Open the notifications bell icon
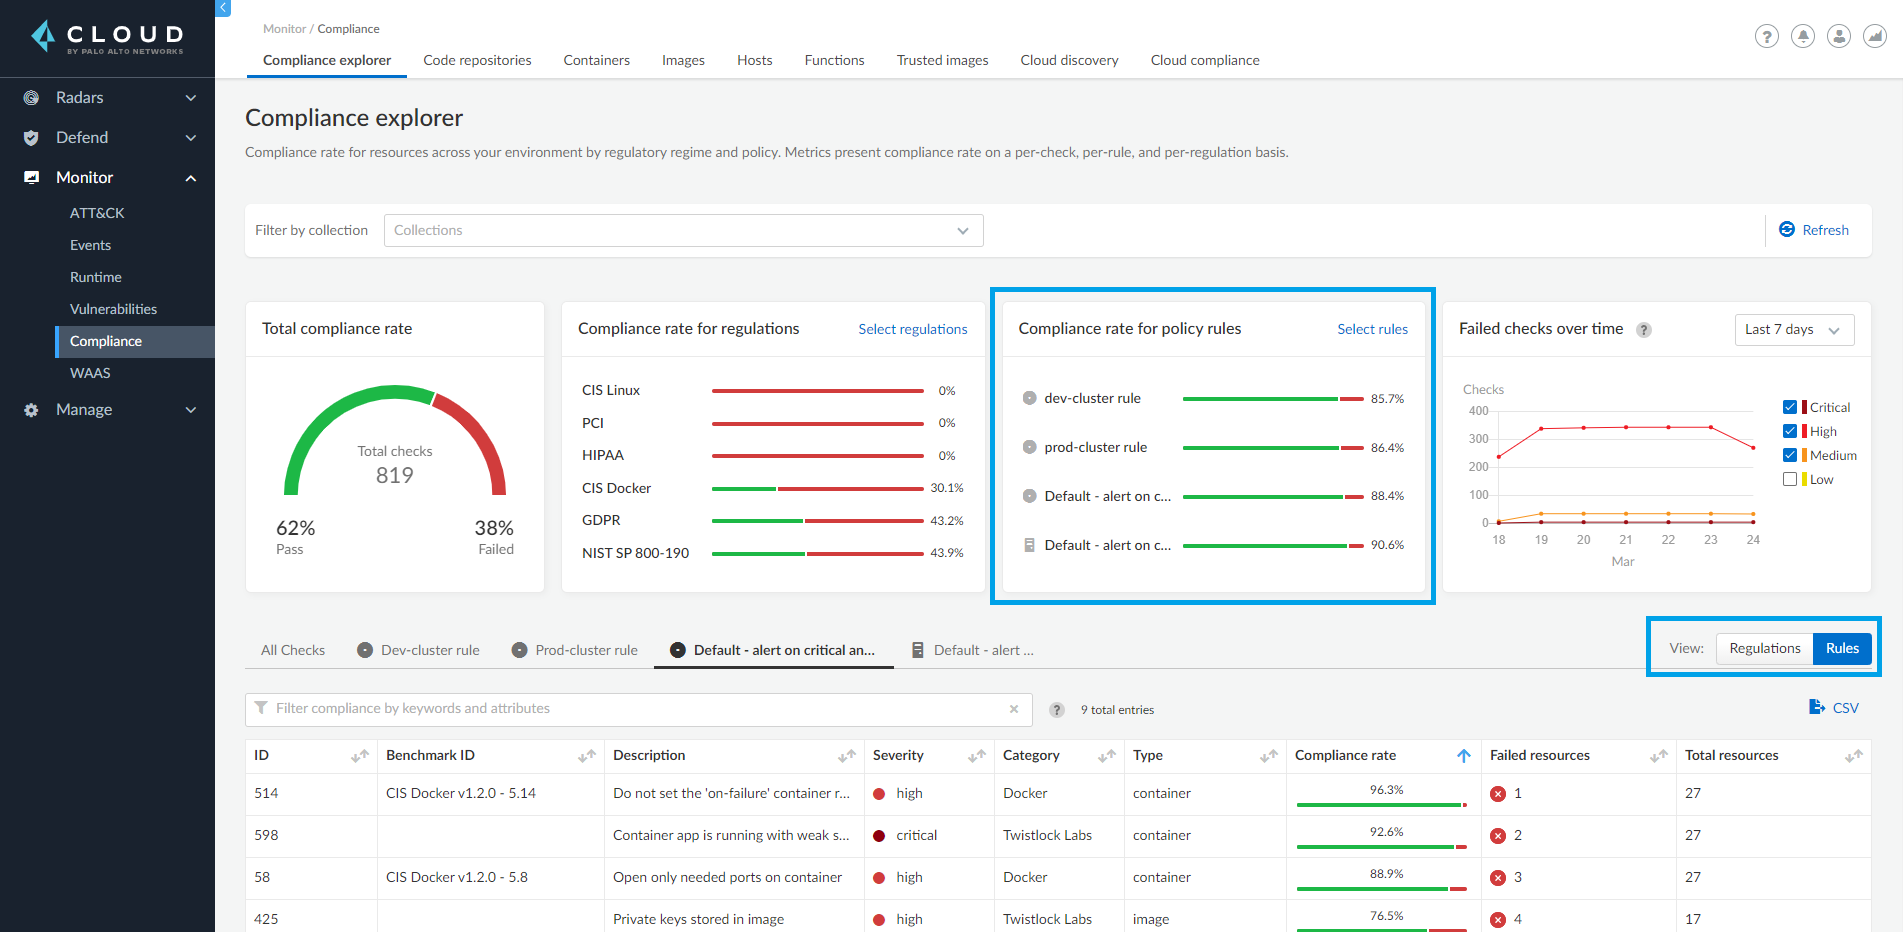The image size is (1903, 932). click(x=1803, y=37)
